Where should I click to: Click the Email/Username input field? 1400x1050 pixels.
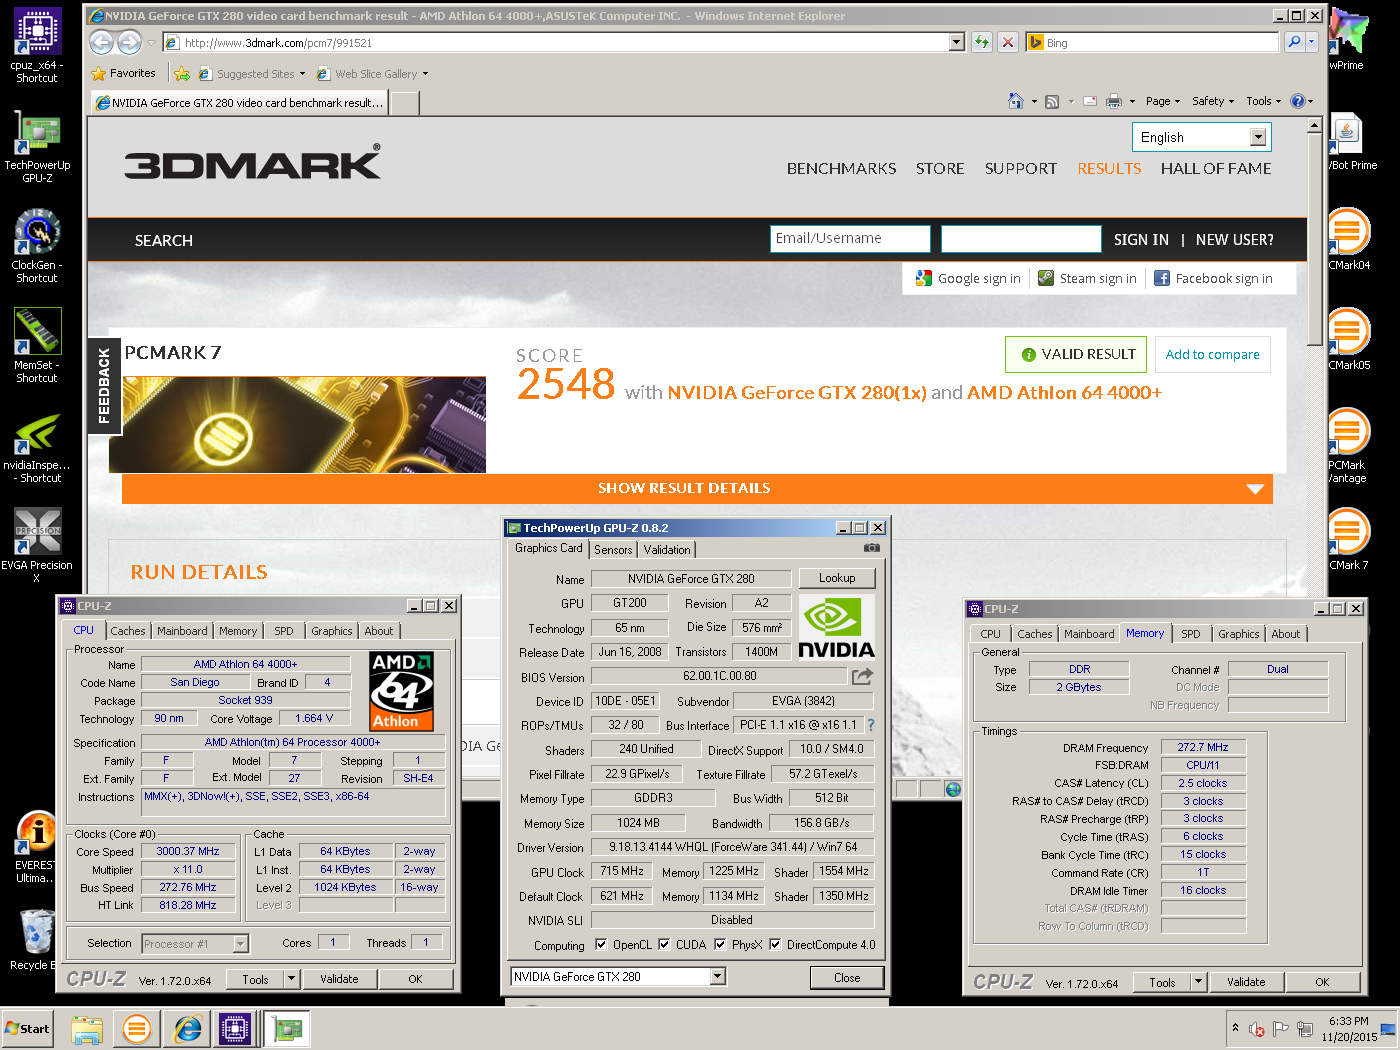click(x=850, y=239)
